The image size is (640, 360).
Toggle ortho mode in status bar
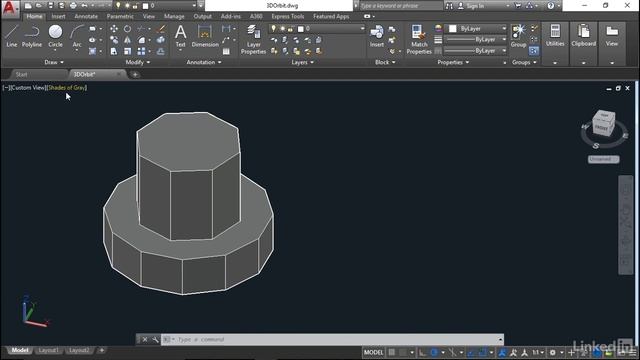(x=422, y=352)
